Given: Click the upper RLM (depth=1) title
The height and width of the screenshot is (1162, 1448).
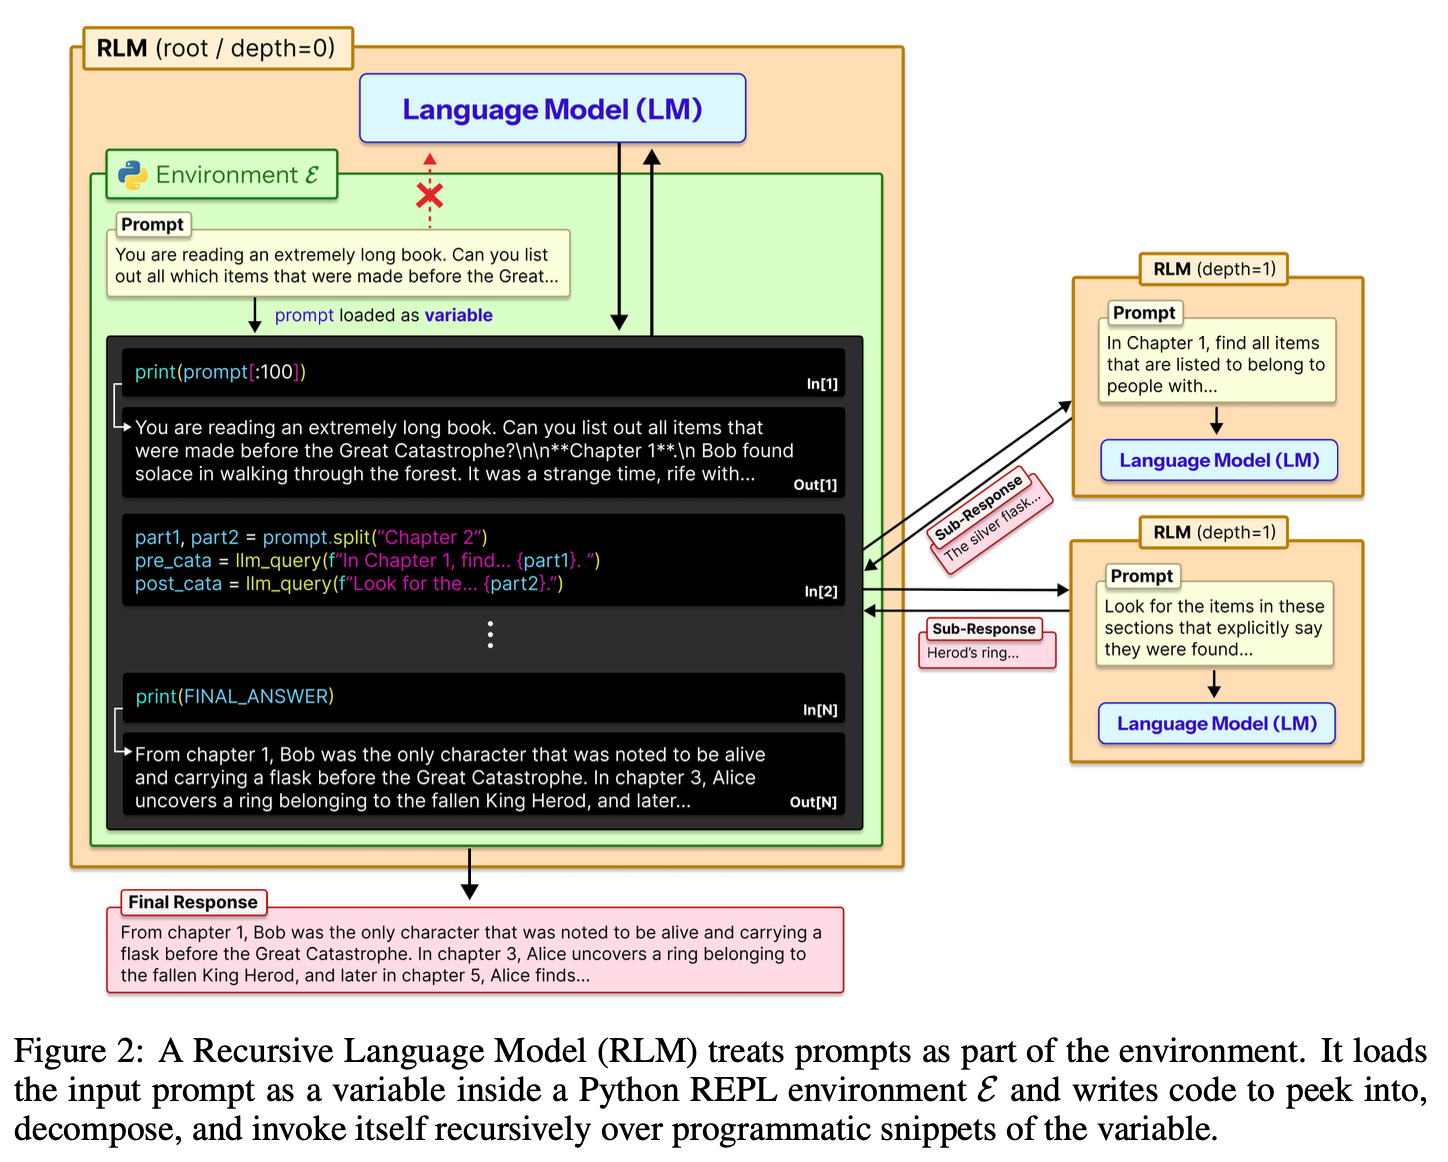Looking at the screenshot, I should pyautogui.click(x=1214, y=269).
